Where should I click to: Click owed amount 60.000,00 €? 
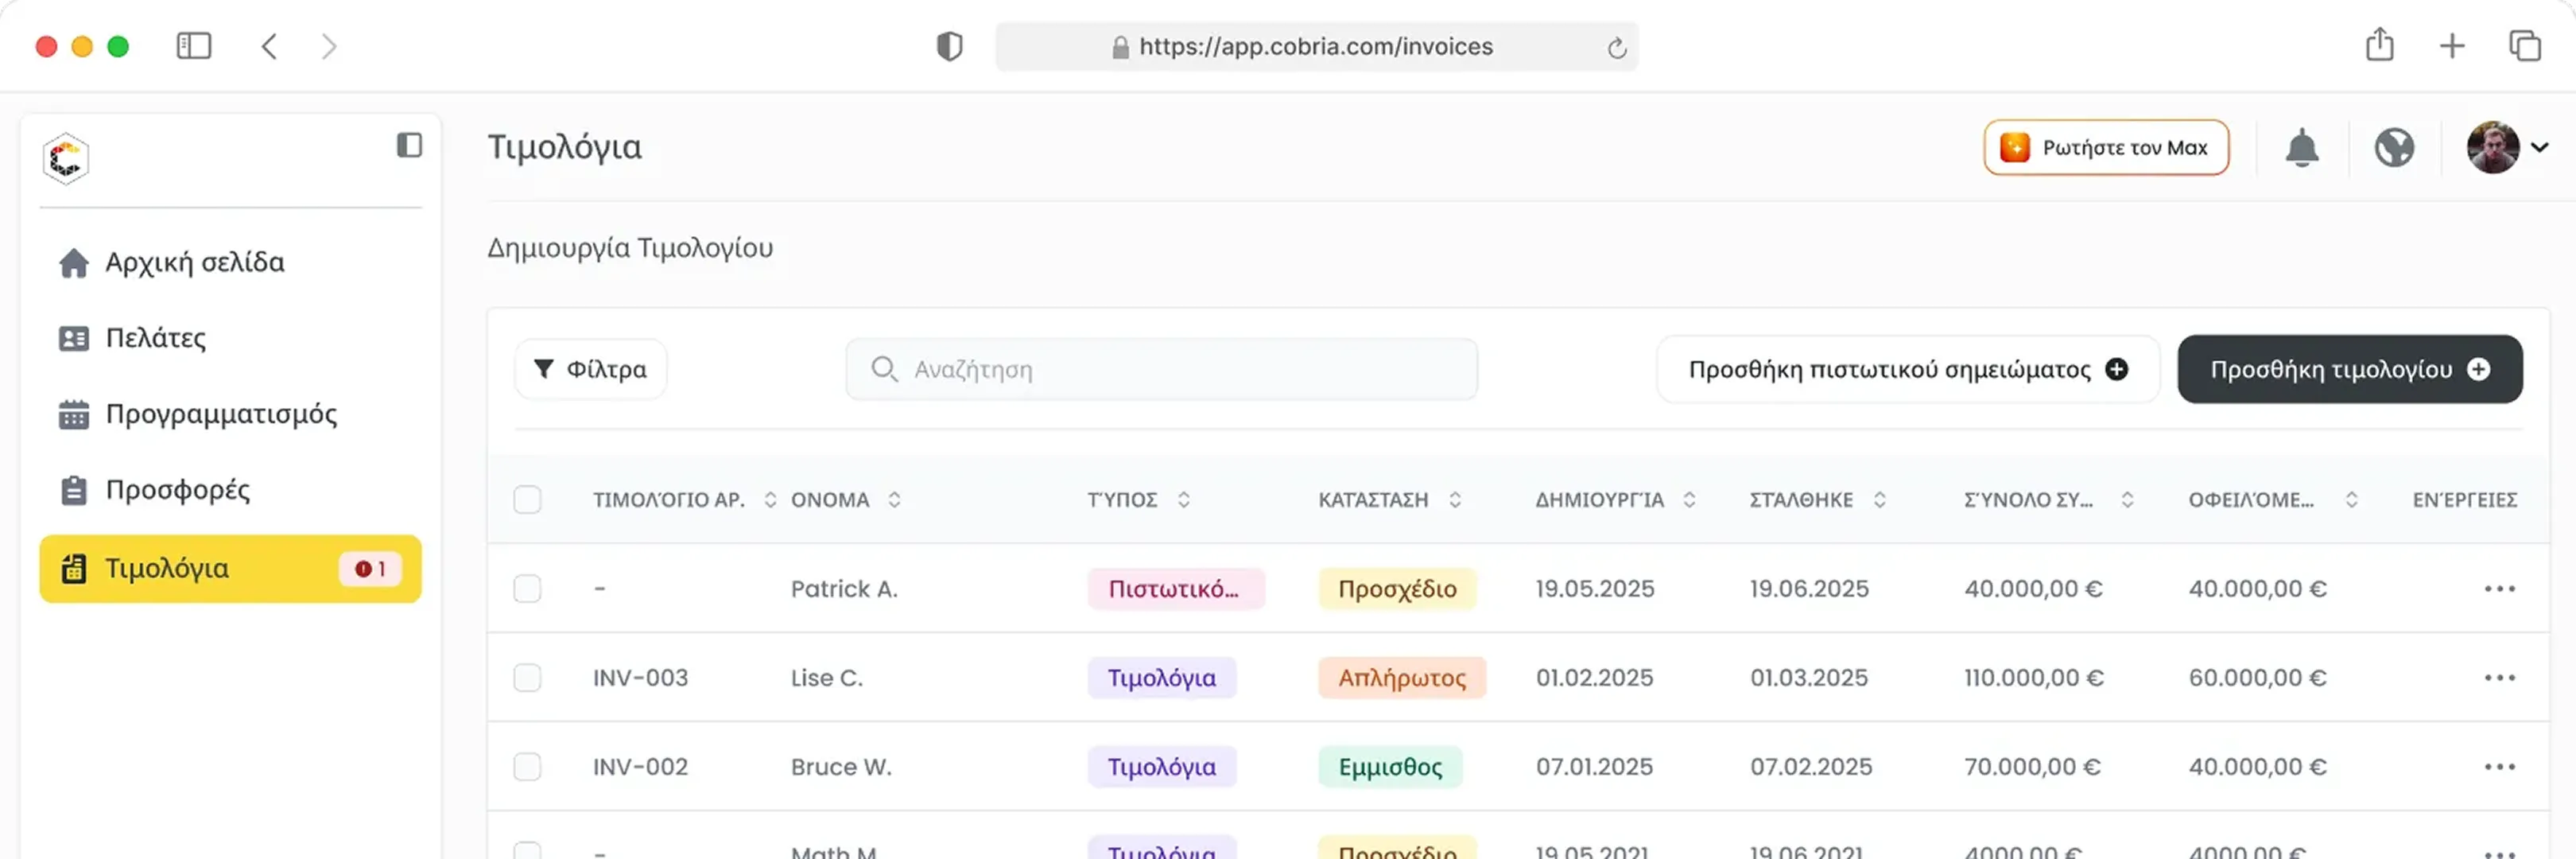pyautogui.click(x=2257, y=678)
